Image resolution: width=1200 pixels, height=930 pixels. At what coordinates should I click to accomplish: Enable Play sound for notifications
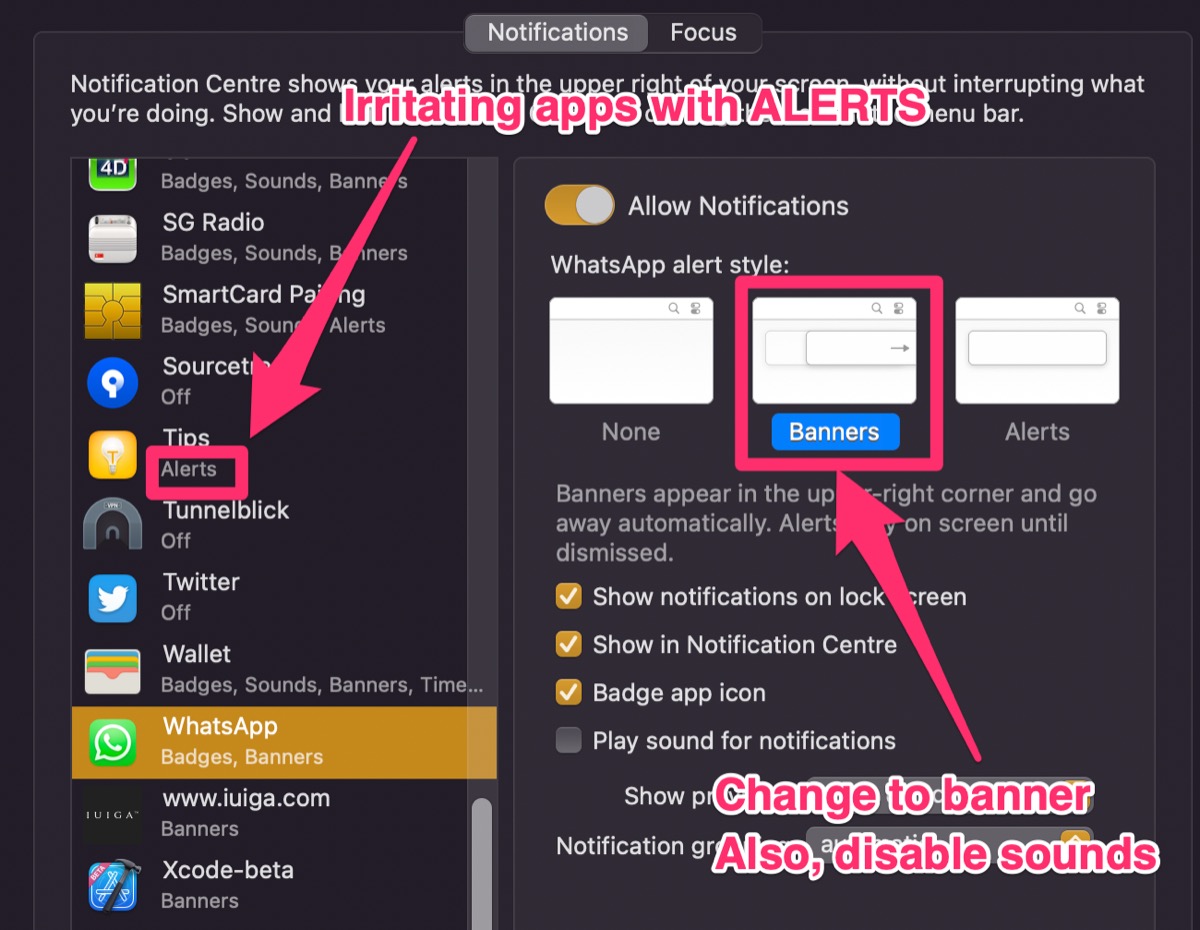pyautogui.click(x=569, y=741)
